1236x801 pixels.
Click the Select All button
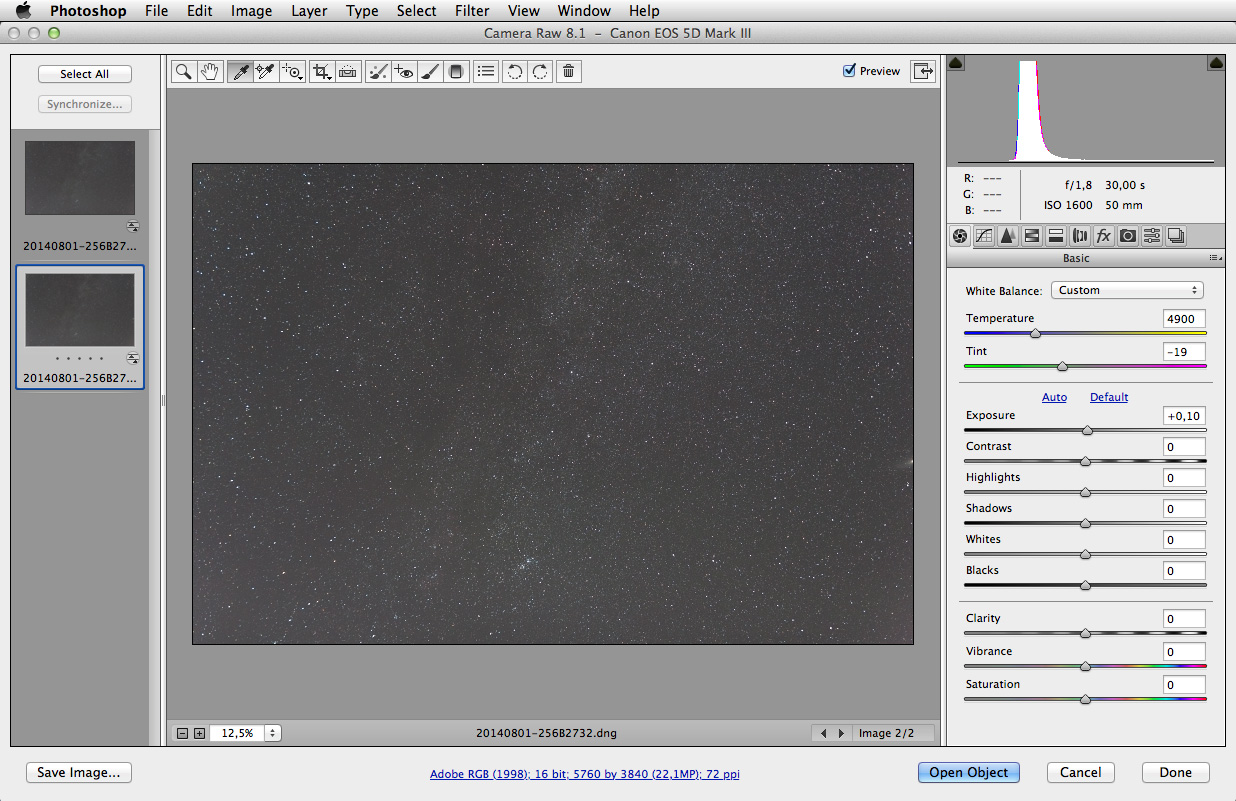coord(85,74)
